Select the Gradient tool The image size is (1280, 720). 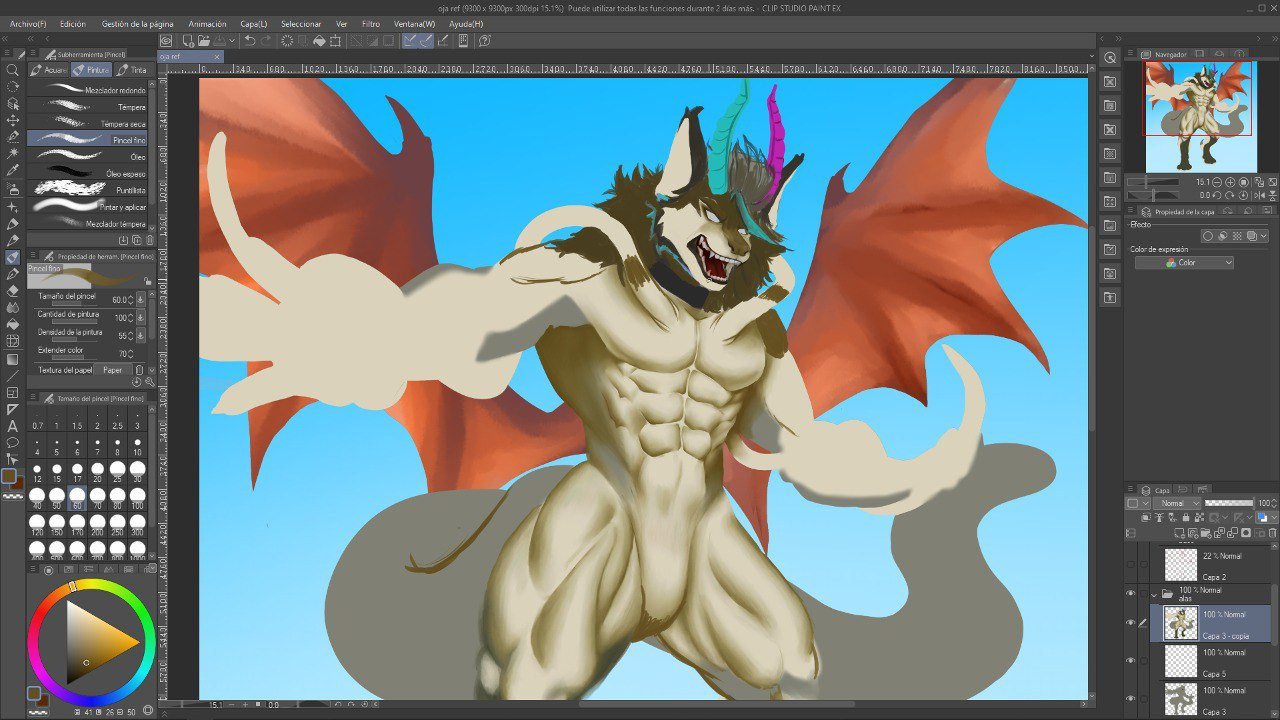pyautogui.click(x=13, y=359)
